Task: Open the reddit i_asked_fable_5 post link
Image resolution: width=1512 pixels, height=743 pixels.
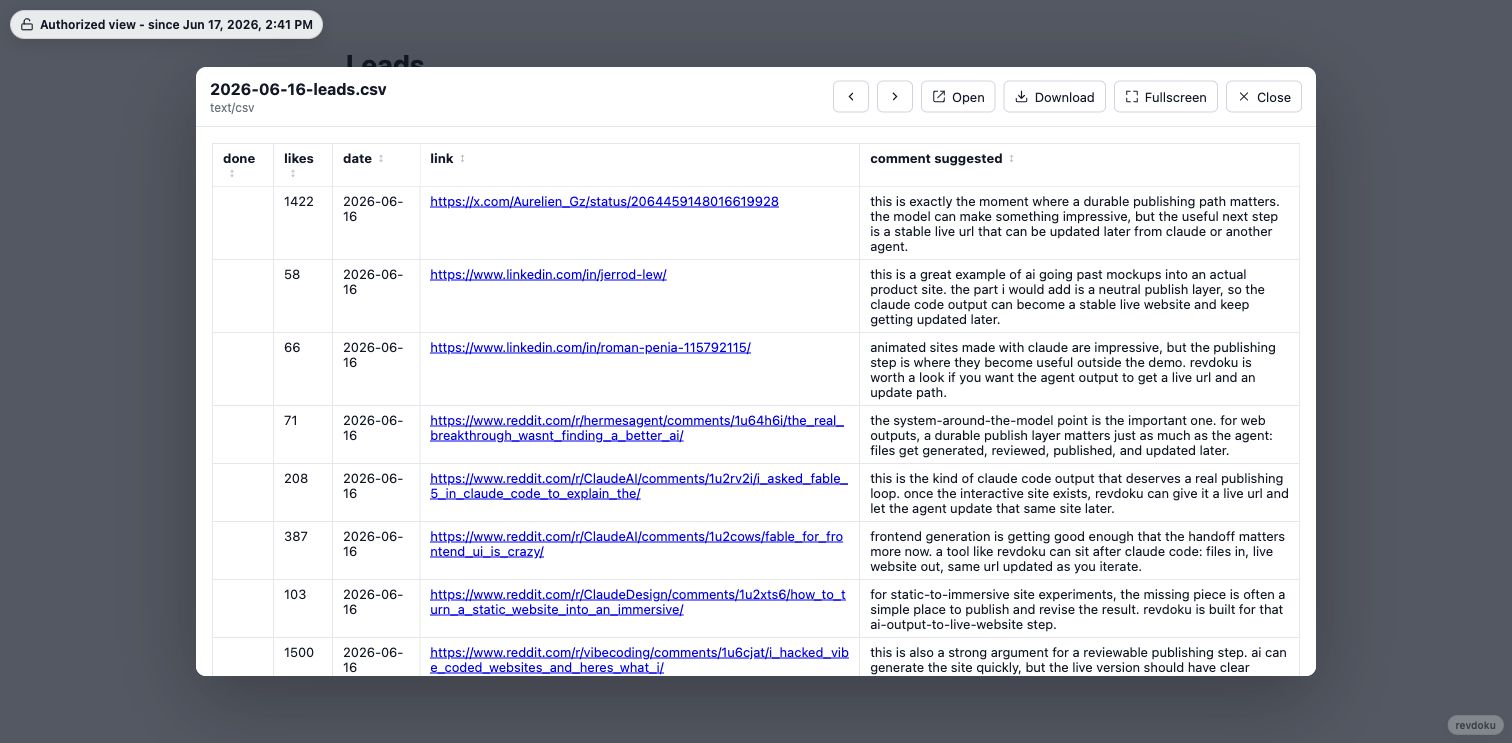Action: click(x=639, y=486)
